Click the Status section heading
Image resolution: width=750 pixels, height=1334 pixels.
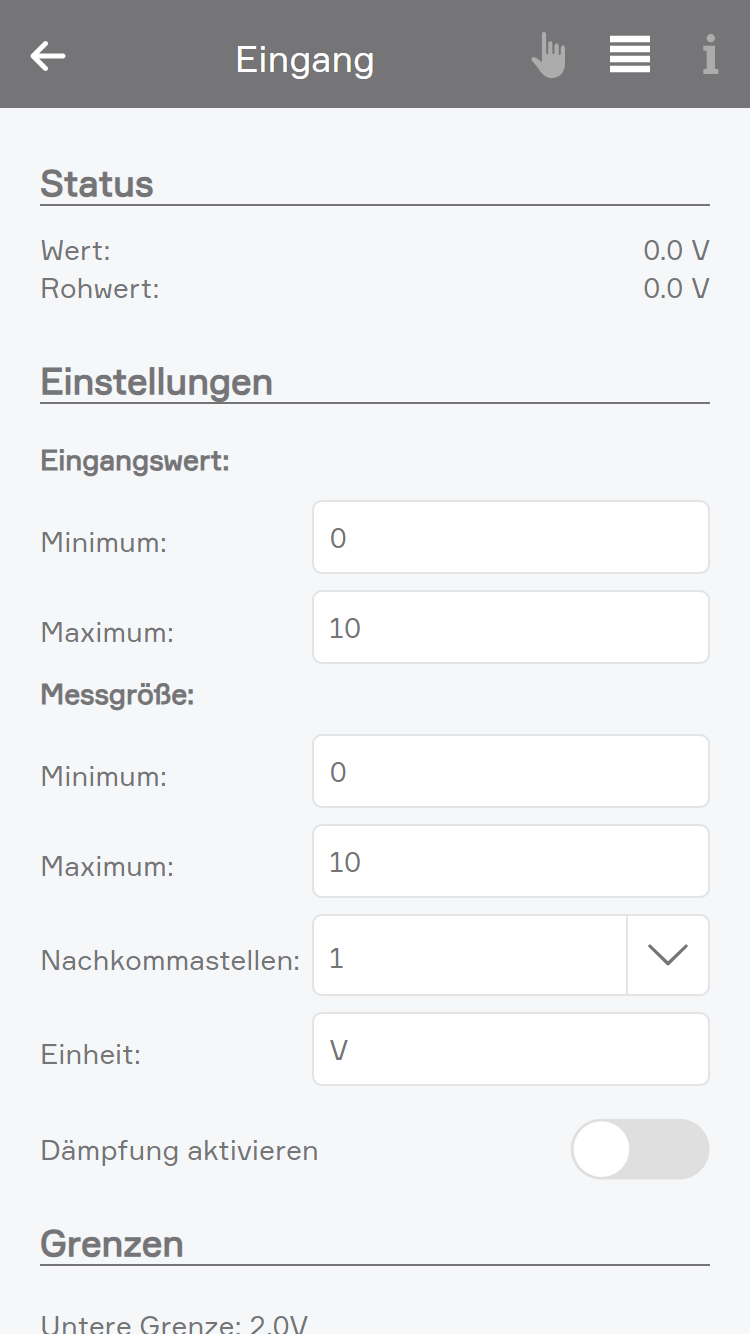(97, 184)
